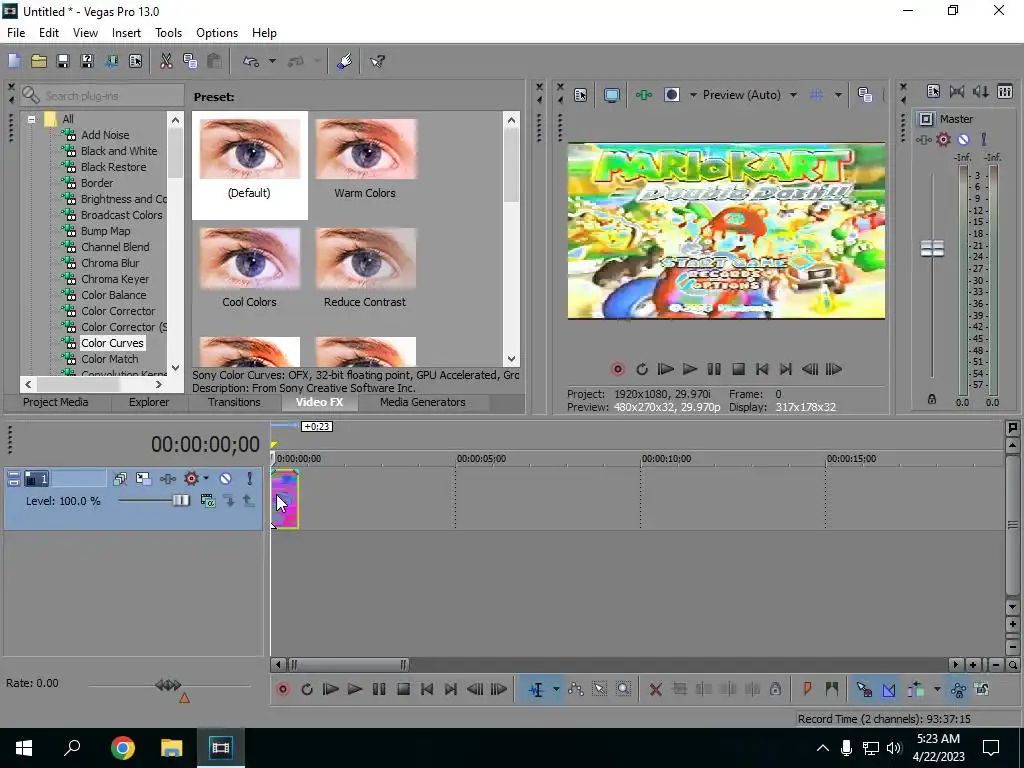Open the File menu
The width and height of the screenshot is (1024, 768).
[x=16, y=33]
